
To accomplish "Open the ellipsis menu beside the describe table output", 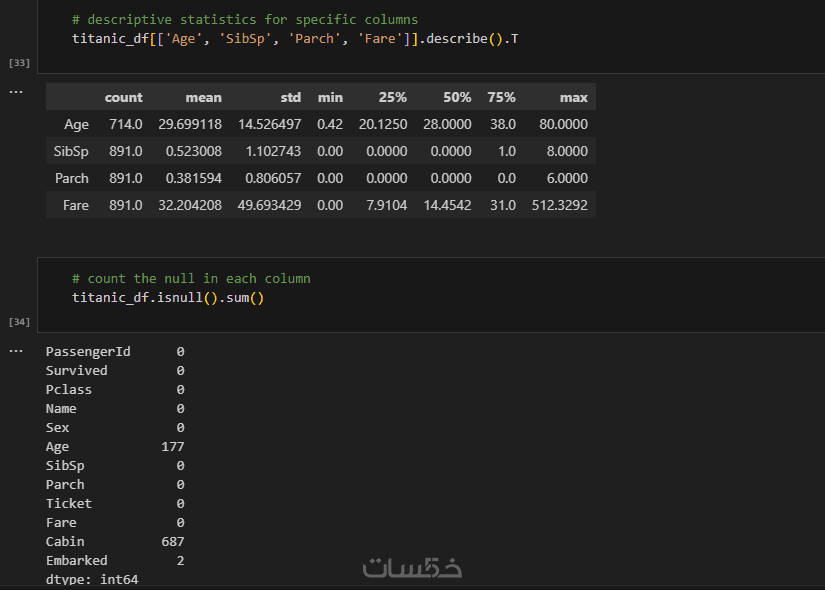I will click(15, 91).
